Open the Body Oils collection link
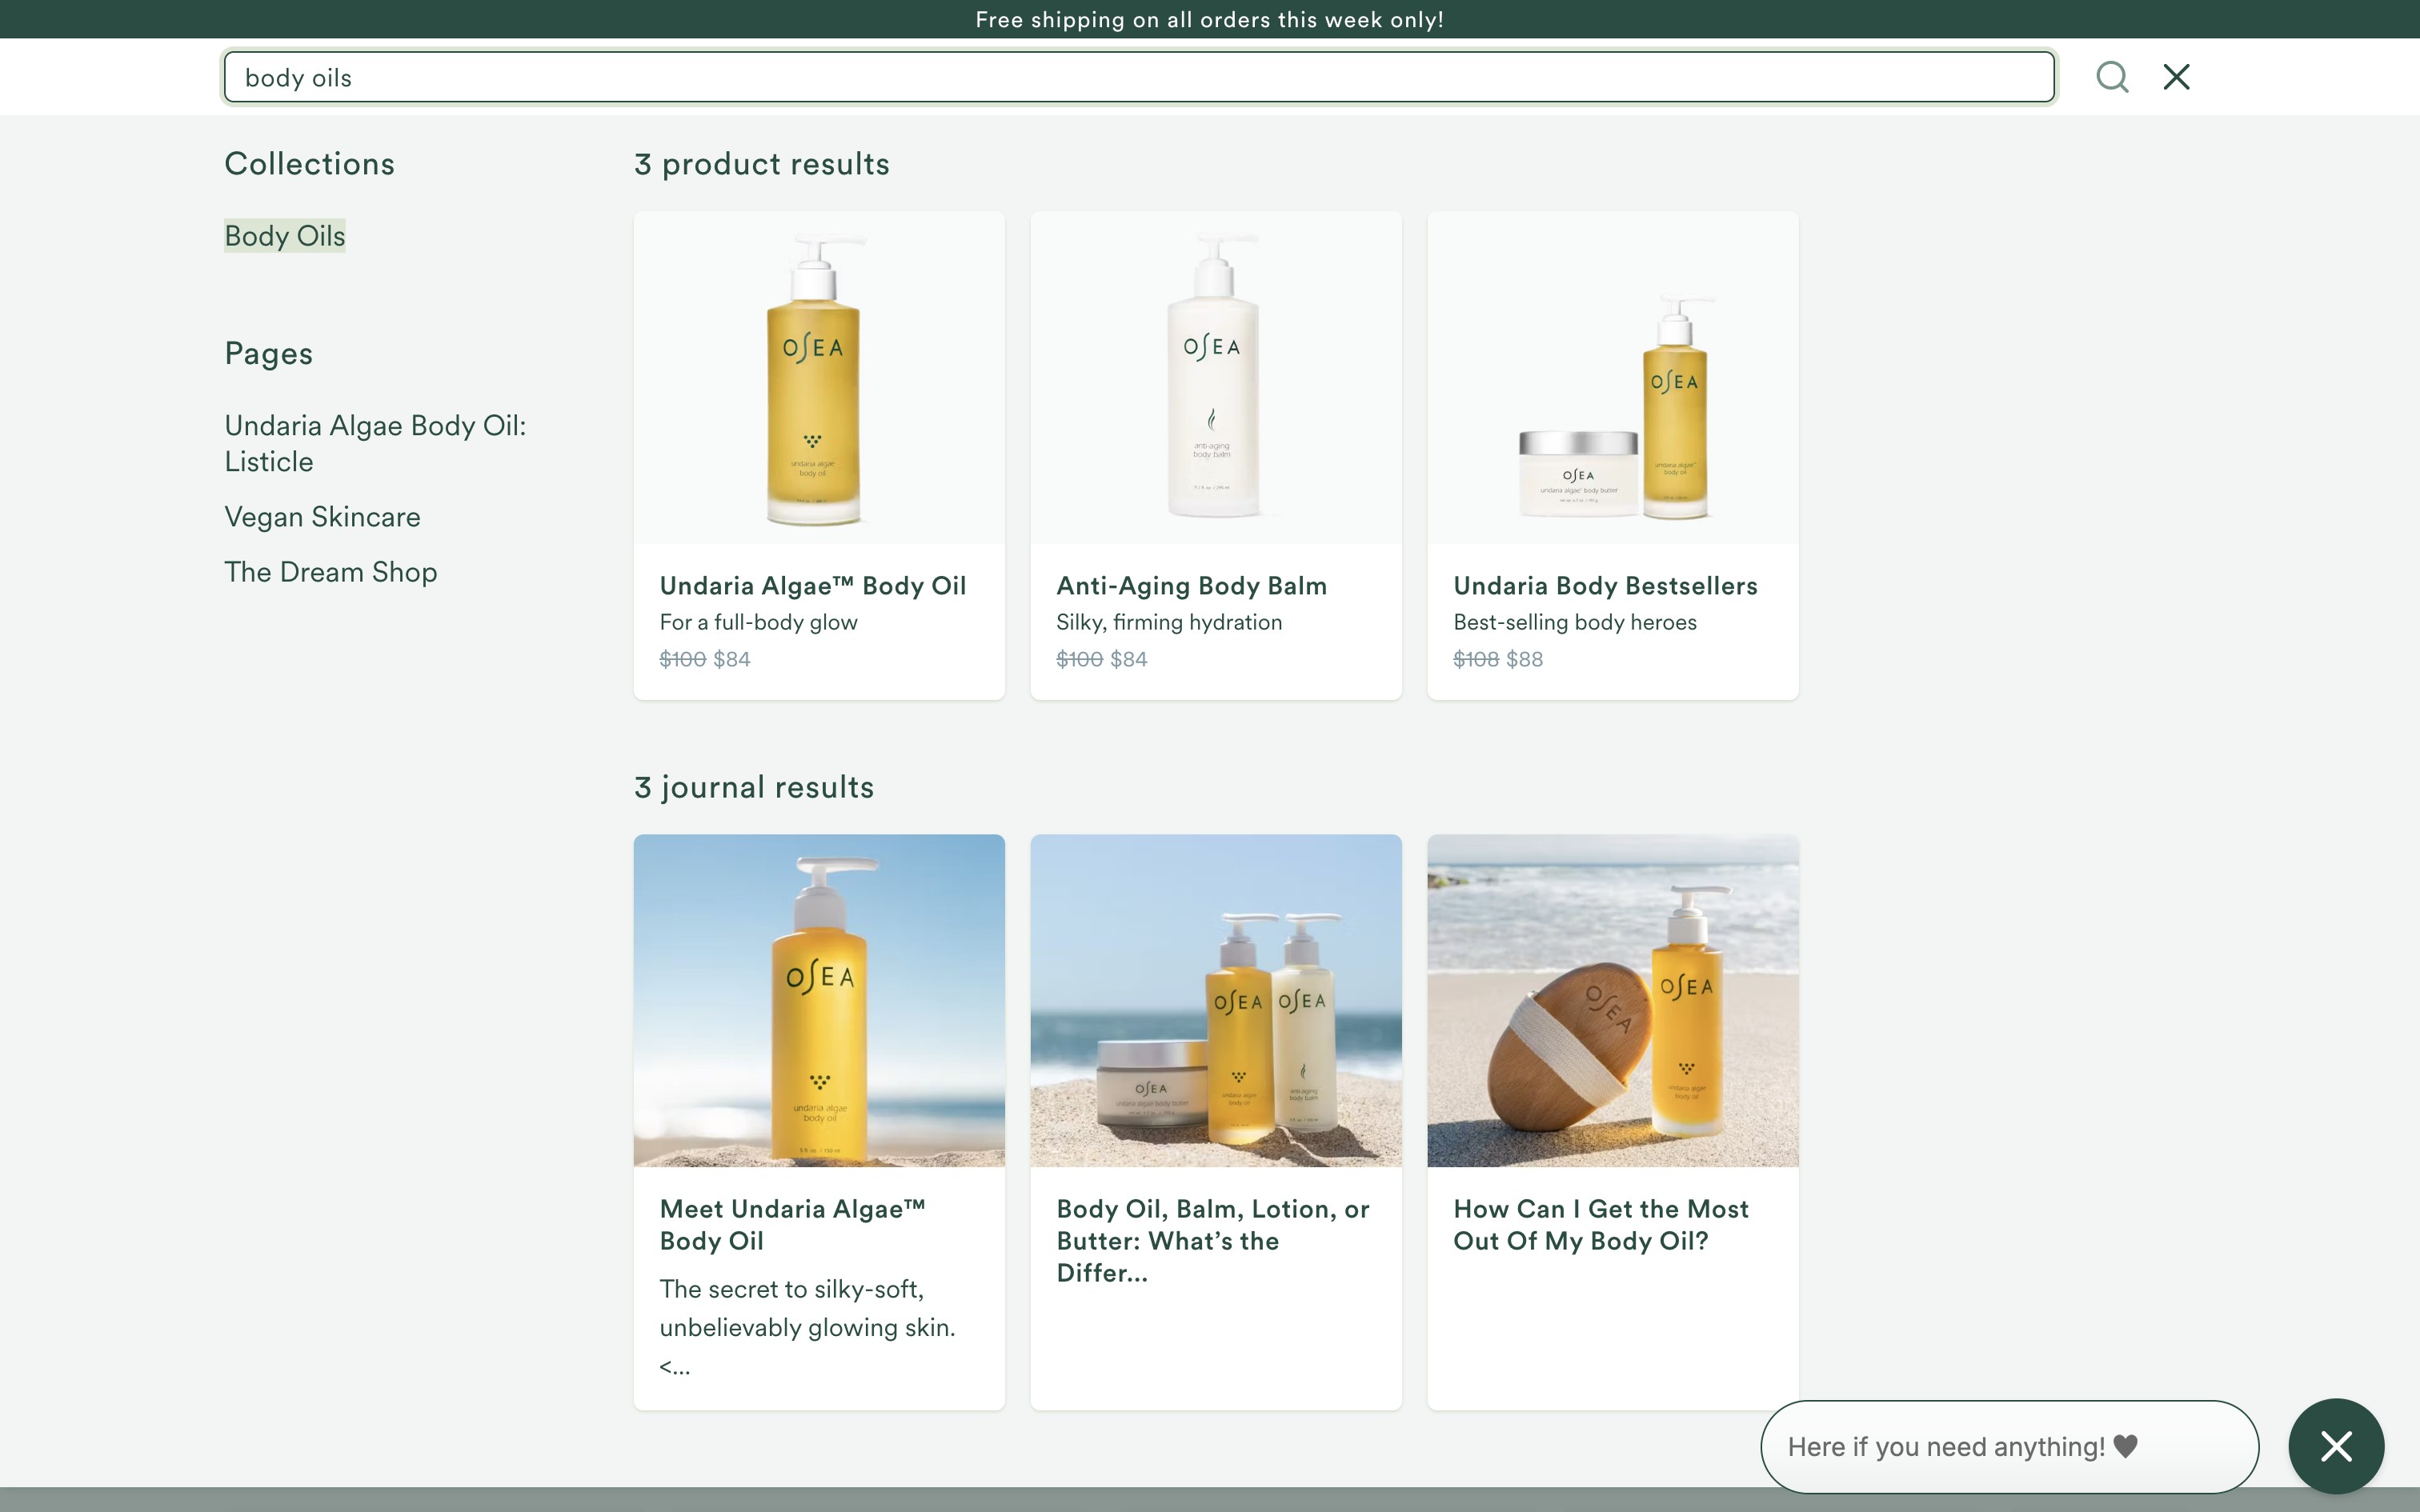The image size is (2420, 1512). (x=285, y=236)
